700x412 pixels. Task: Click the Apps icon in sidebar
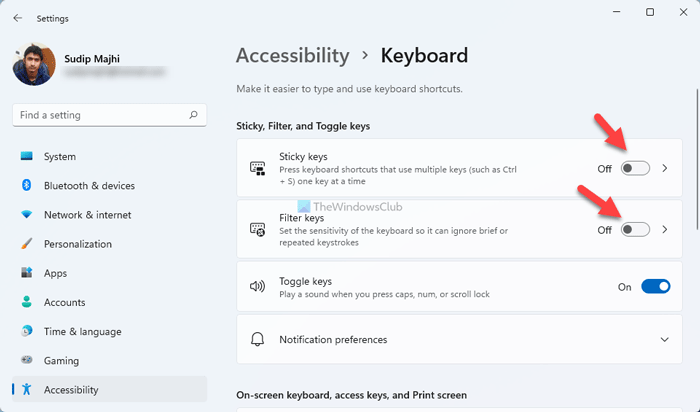click(26, 273)
